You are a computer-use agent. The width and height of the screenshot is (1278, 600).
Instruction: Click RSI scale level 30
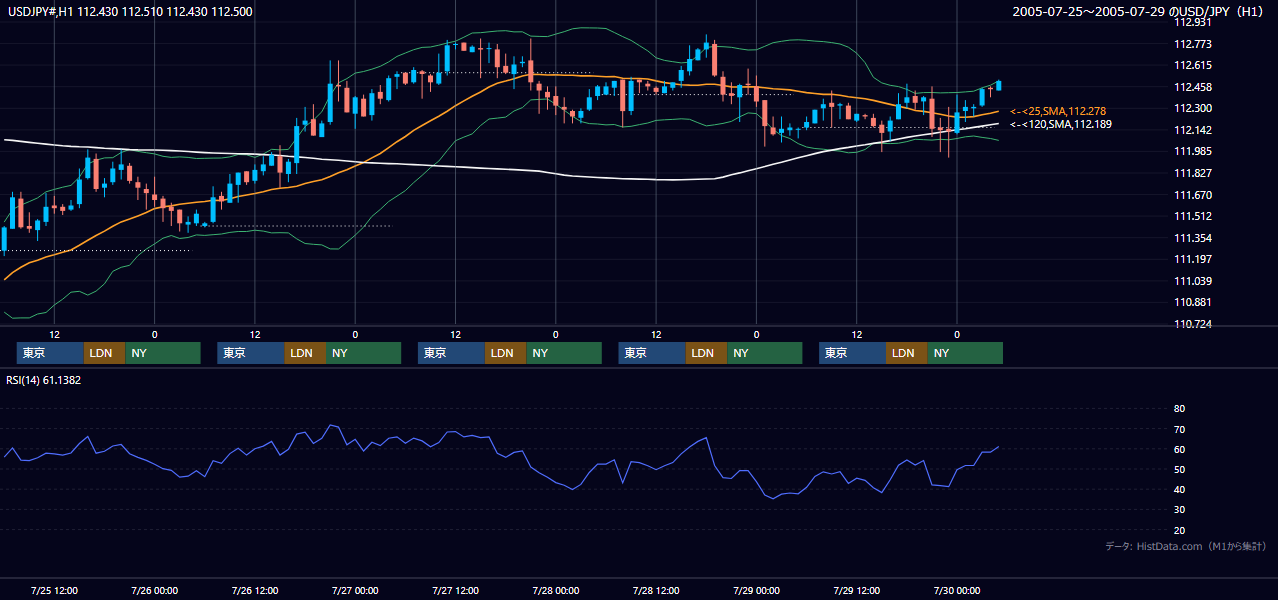point(1179,510)
